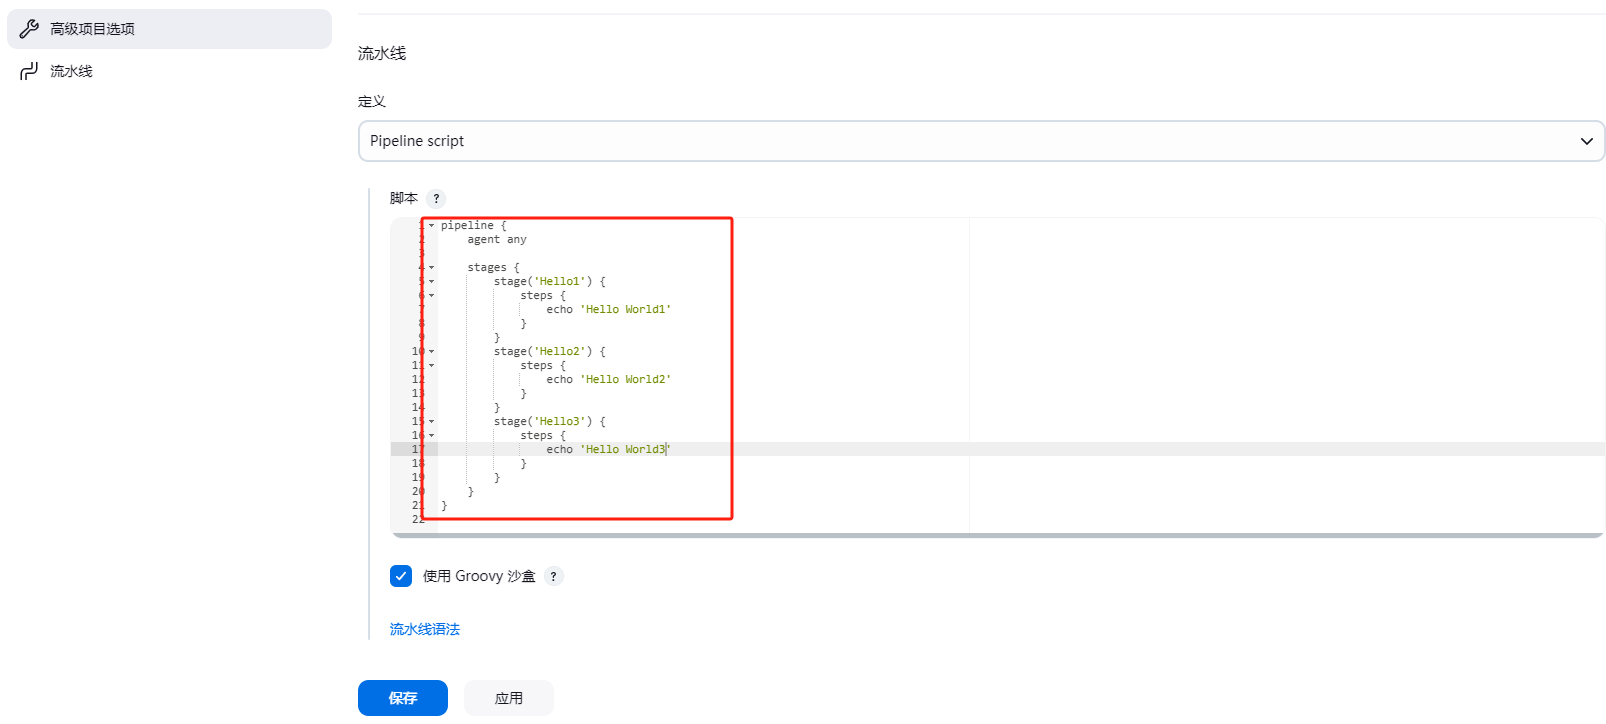Click the 定义 label
The image size is (1606, 724).
click(x=372, y=101)
